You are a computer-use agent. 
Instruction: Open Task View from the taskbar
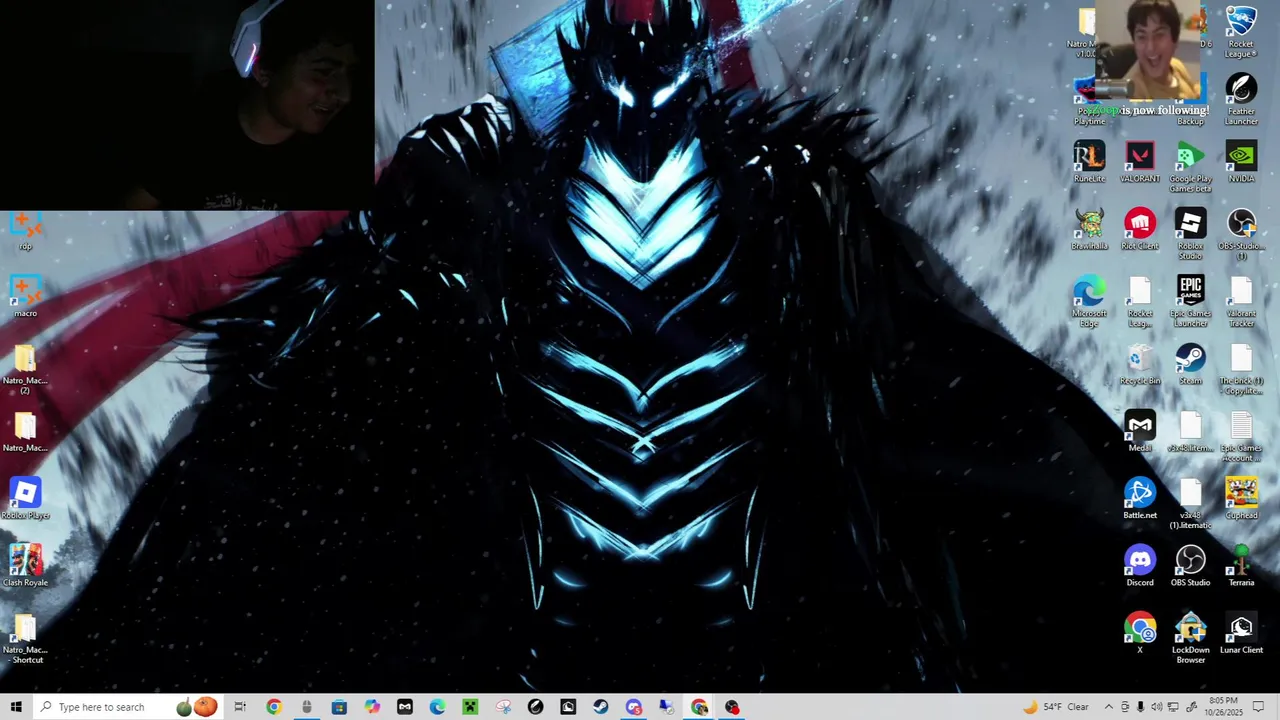coord(240,707)
